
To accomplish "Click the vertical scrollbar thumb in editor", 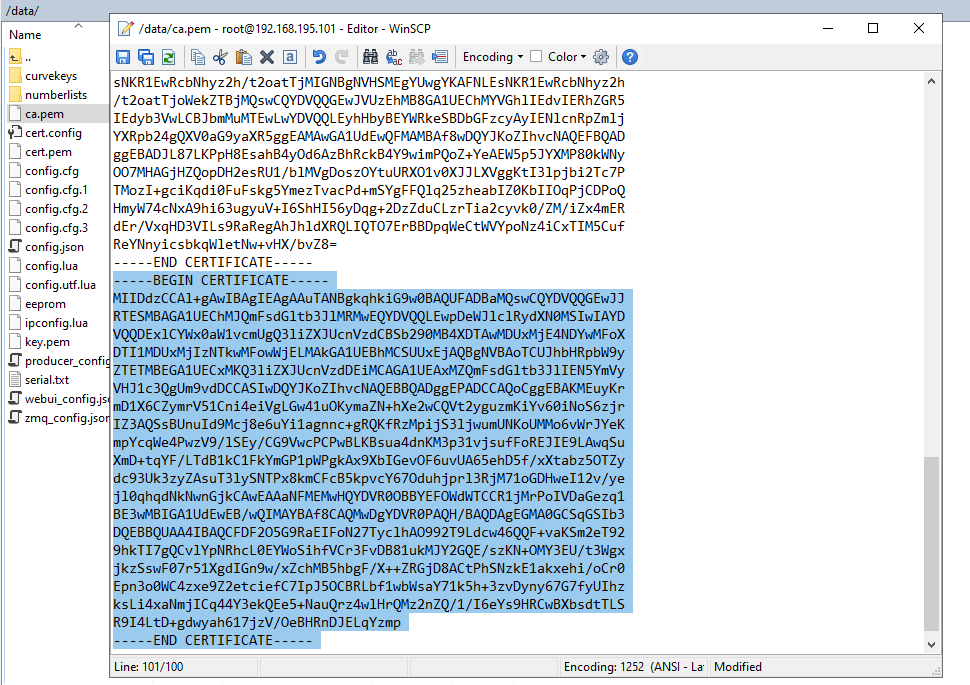I will (x=931, y=544).
